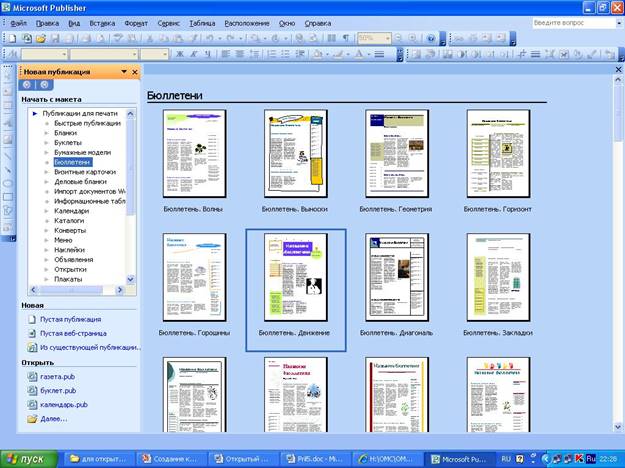Viewport: 625px width, 468px height.
Task: Select the Rectangle tool in Objects toolbar
Action: coord(8,197)
